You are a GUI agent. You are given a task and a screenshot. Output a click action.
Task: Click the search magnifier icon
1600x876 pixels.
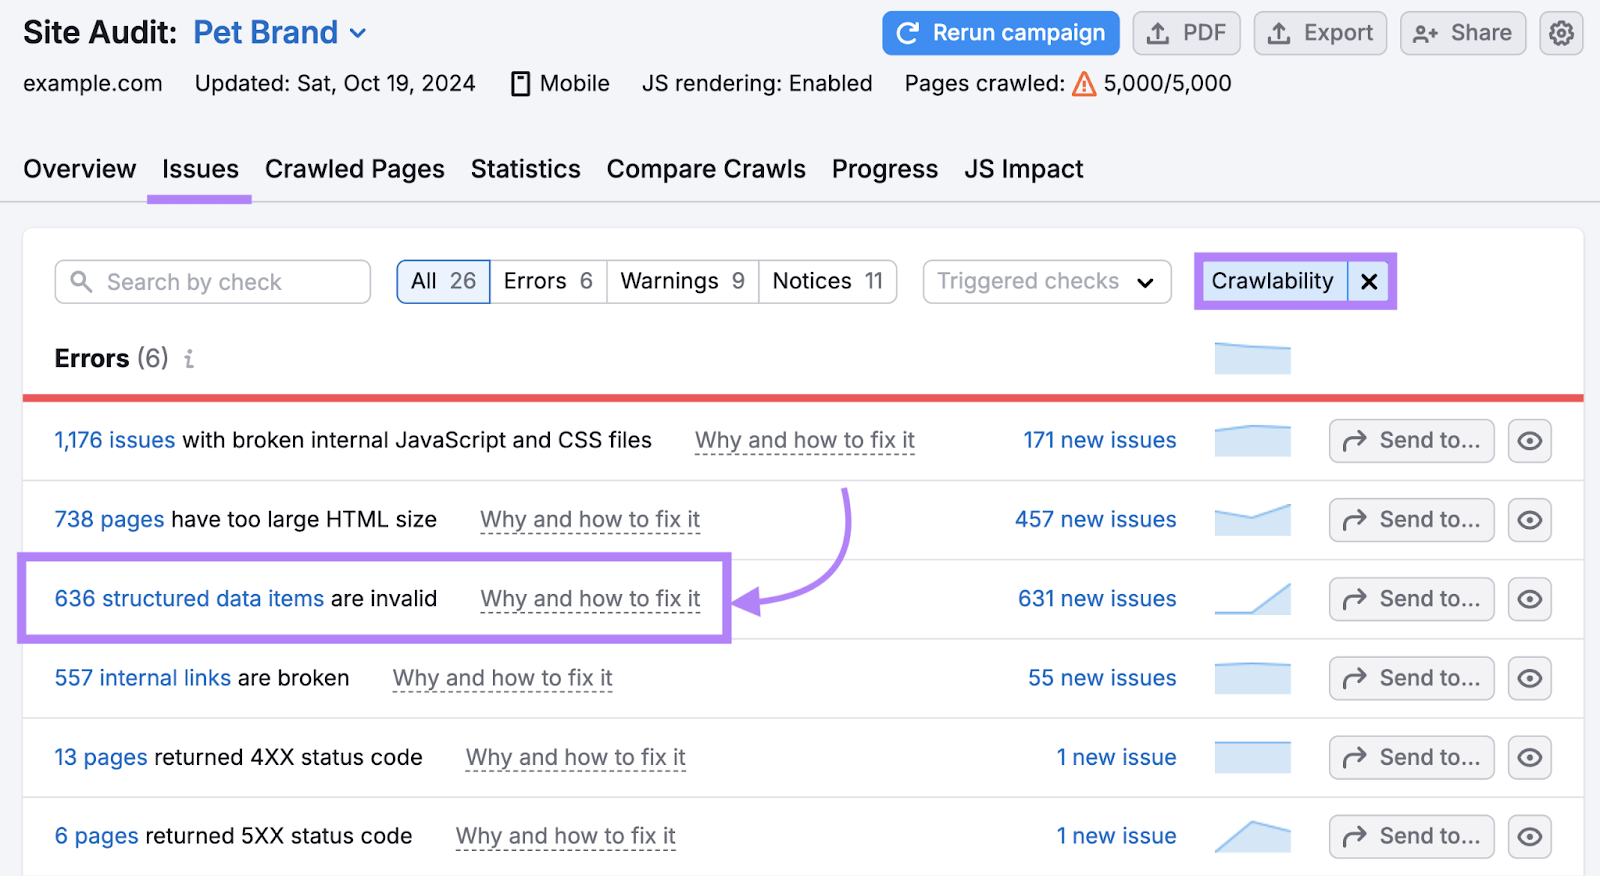[82, 282]
